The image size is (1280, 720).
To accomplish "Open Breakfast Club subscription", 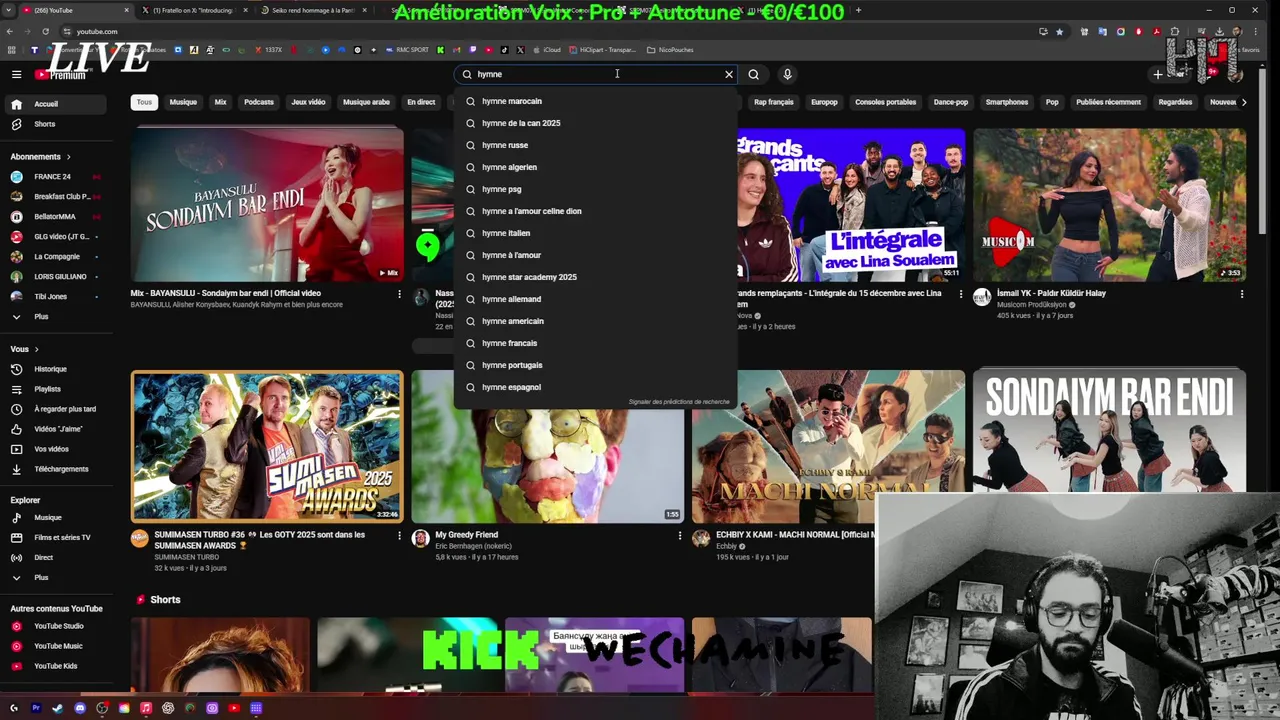I will [x=57, y=197].
